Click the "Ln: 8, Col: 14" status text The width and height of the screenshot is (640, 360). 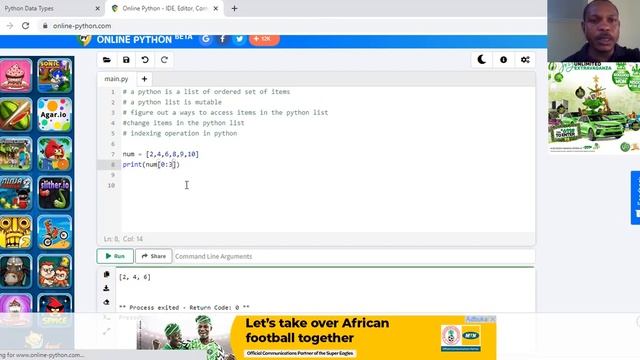tap(123, 239)
